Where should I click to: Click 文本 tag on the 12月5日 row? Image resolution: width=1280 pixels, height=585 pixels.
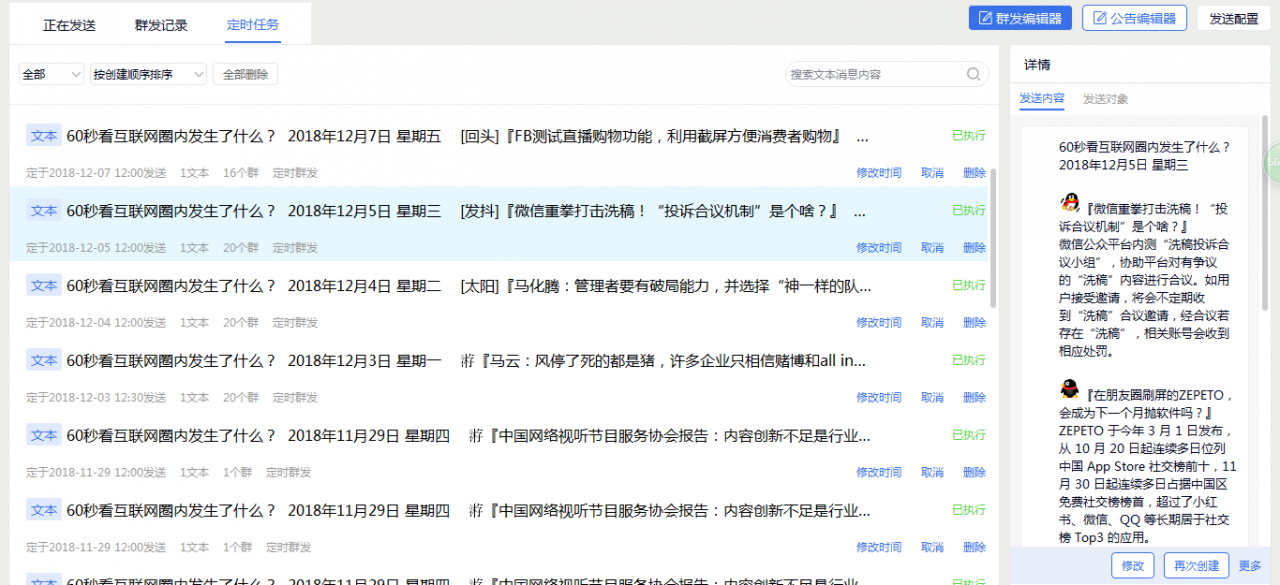[x=44, y=210]
